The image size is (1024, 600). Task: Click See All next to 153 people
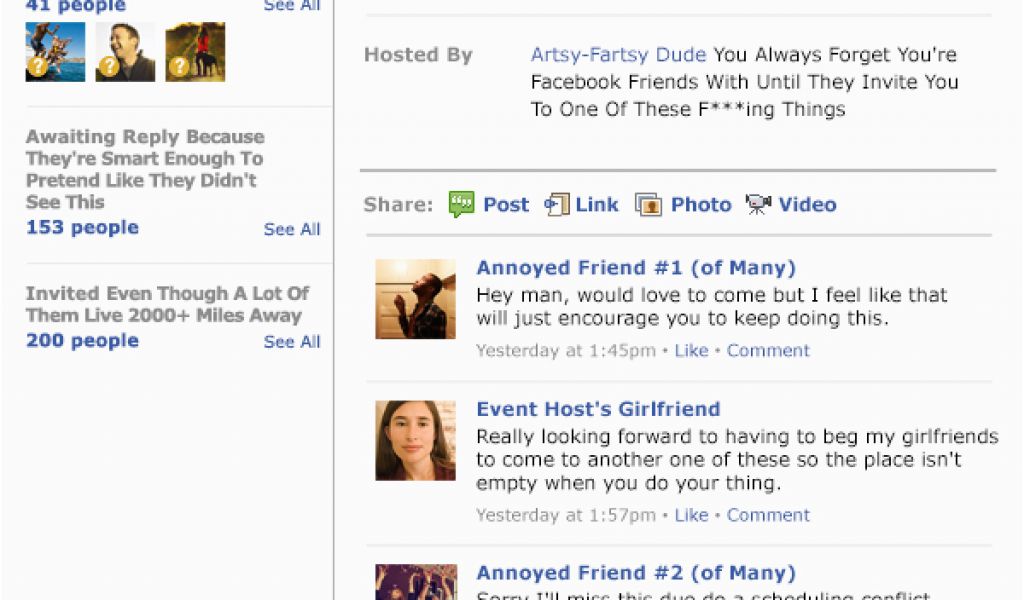click(292, 229)
